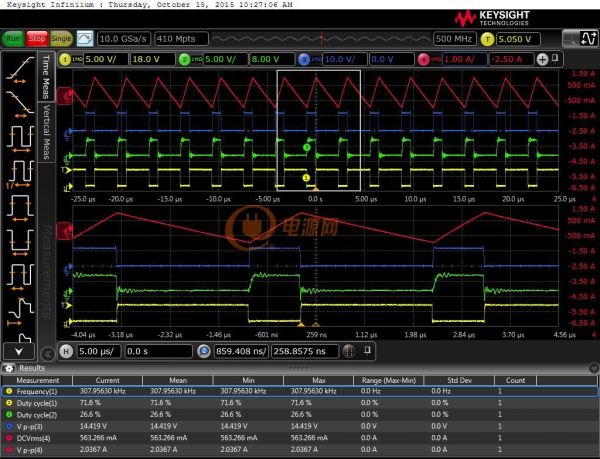The width and height of the screenshot is (600, 459).
Task: Select the fall time measurement icon
Action: (20, 104)
